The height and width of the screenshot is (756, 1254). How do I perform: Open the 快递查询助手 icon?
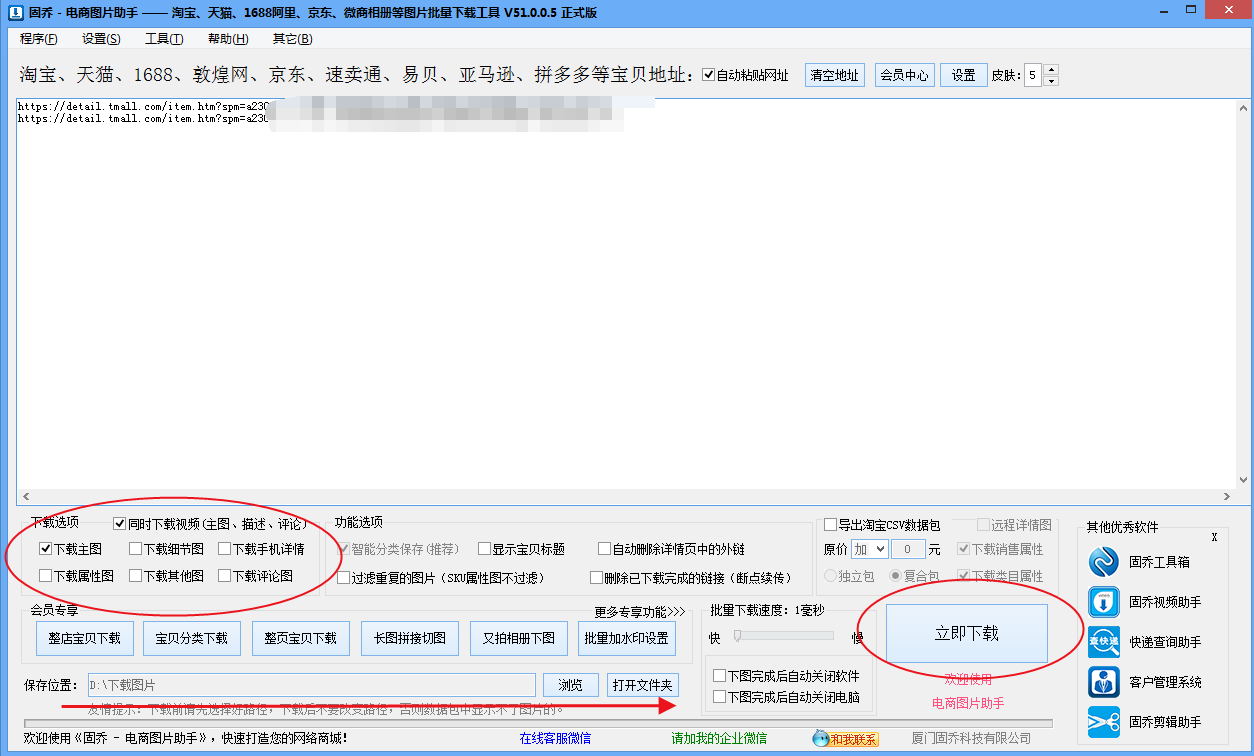[x=1104, y=642]
